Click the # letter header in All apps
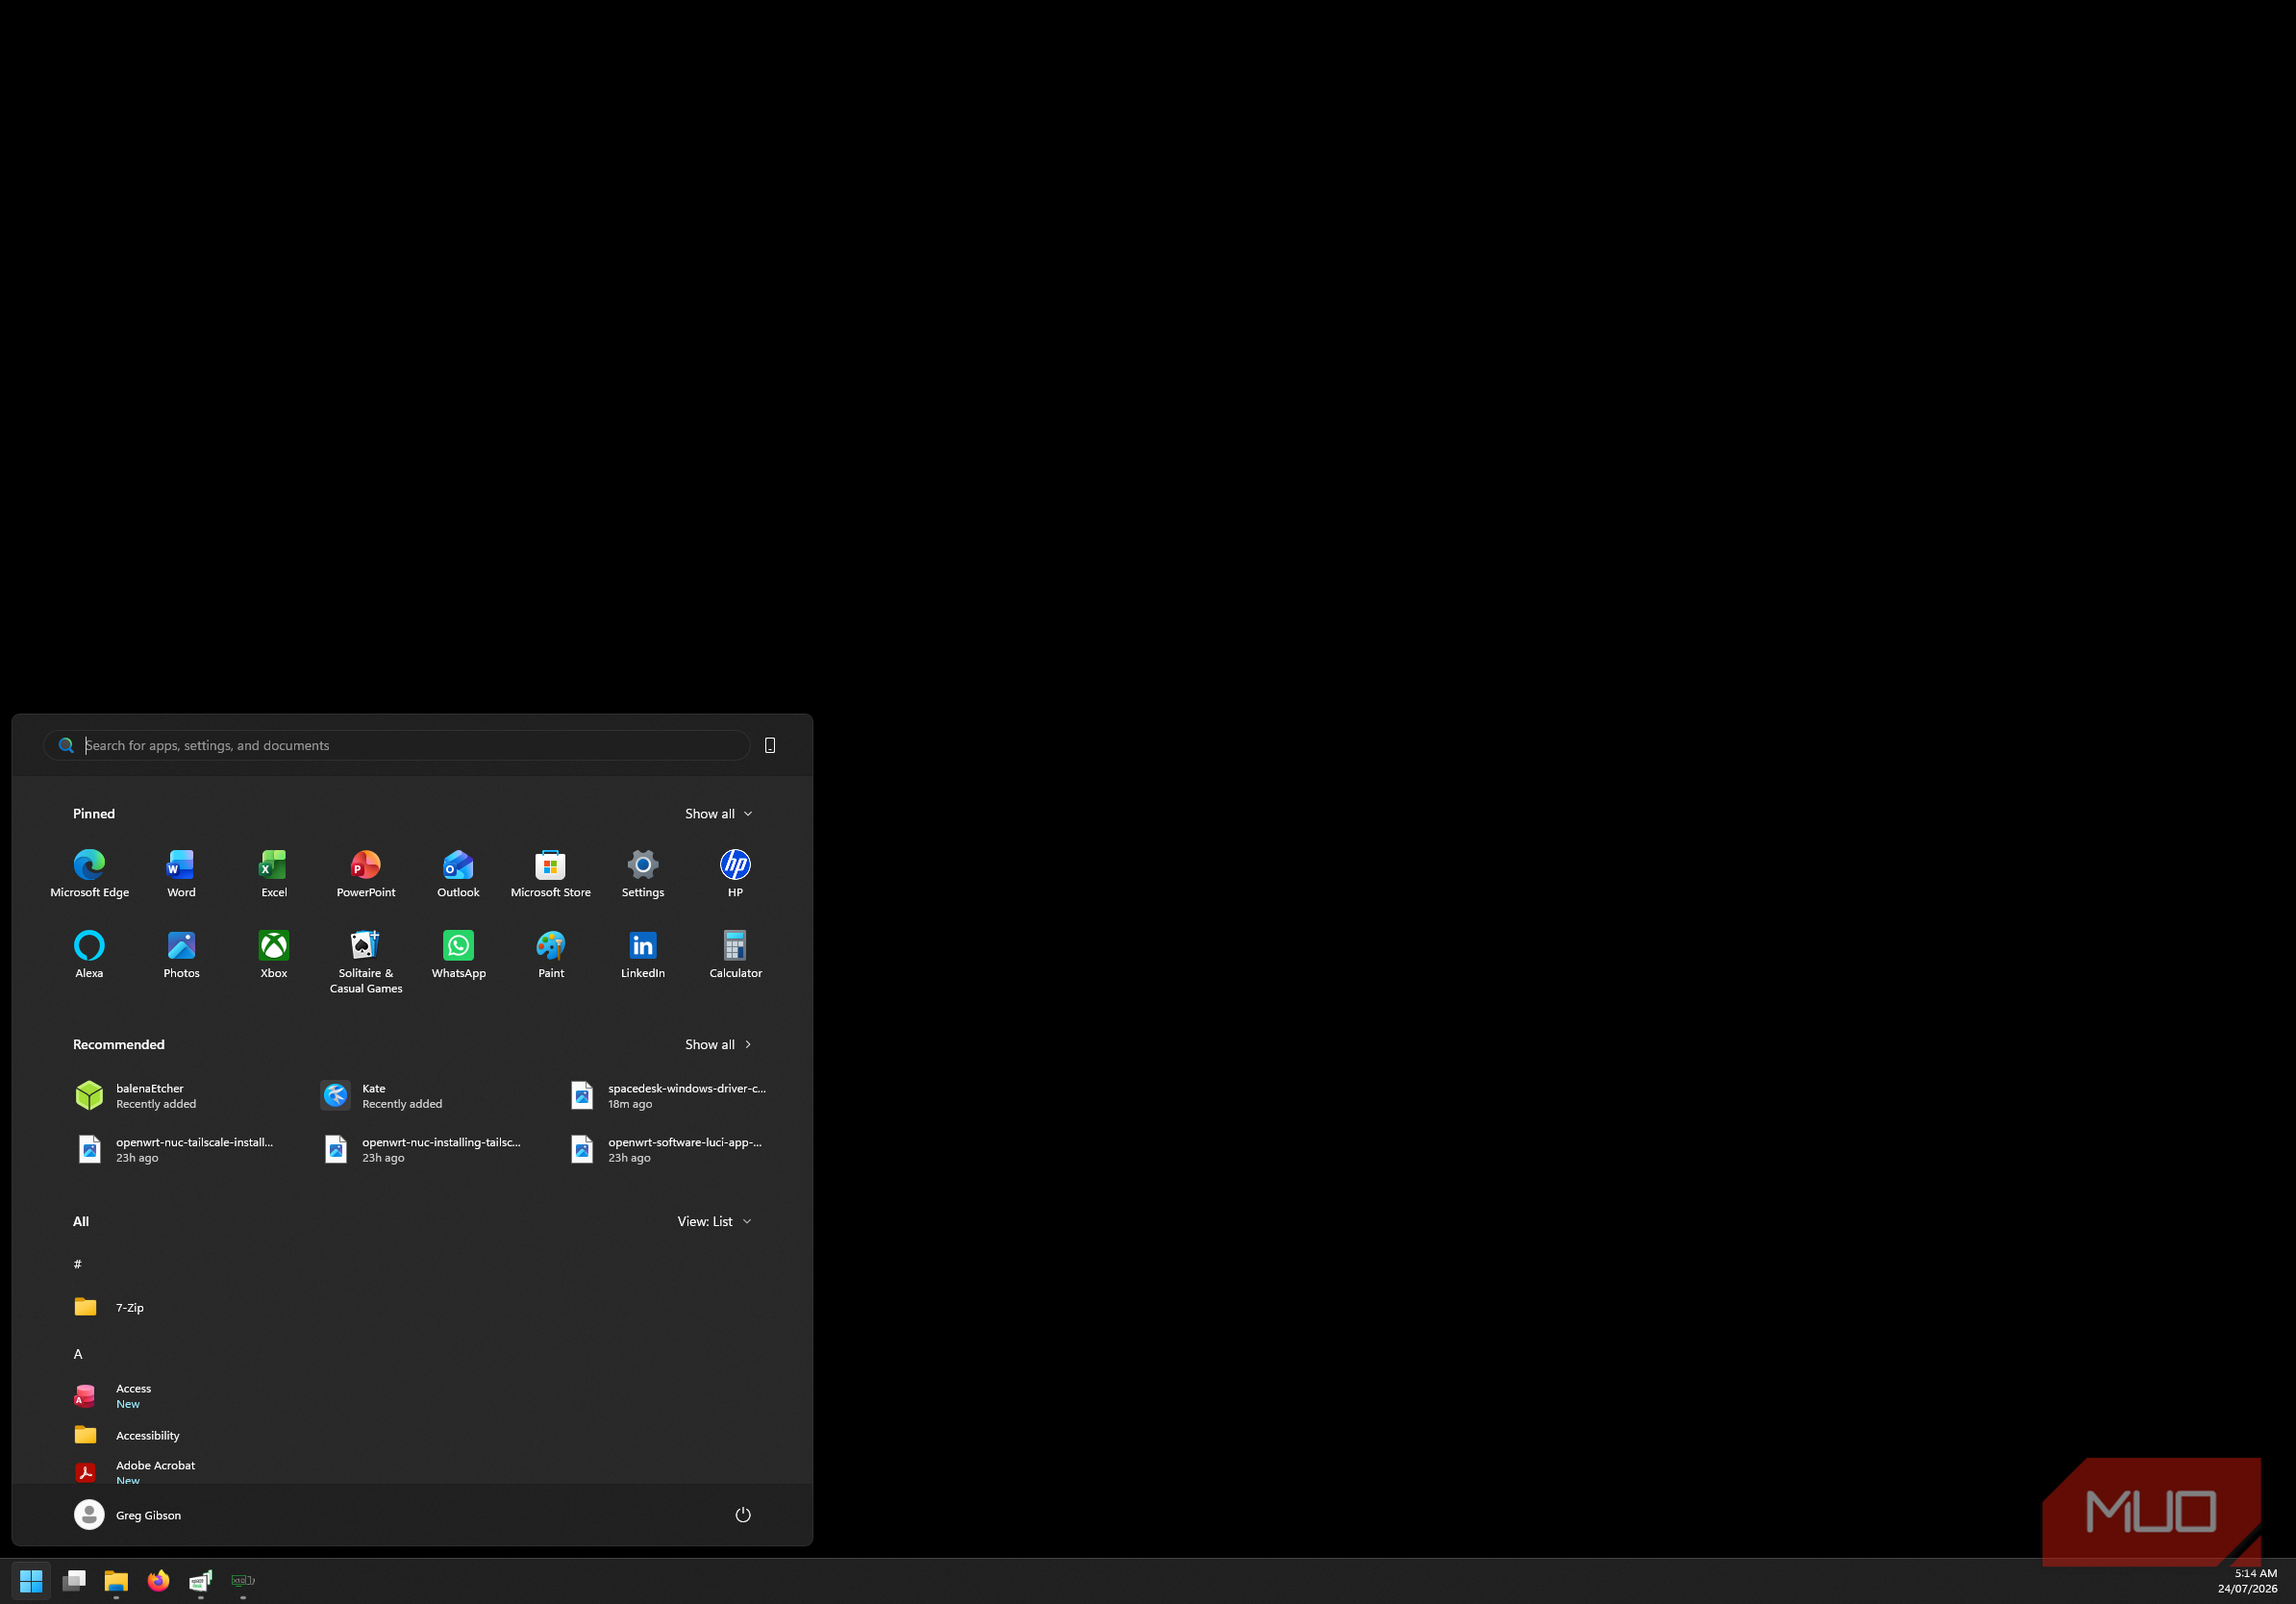 pyautogui.click(x=78, y=1264)
